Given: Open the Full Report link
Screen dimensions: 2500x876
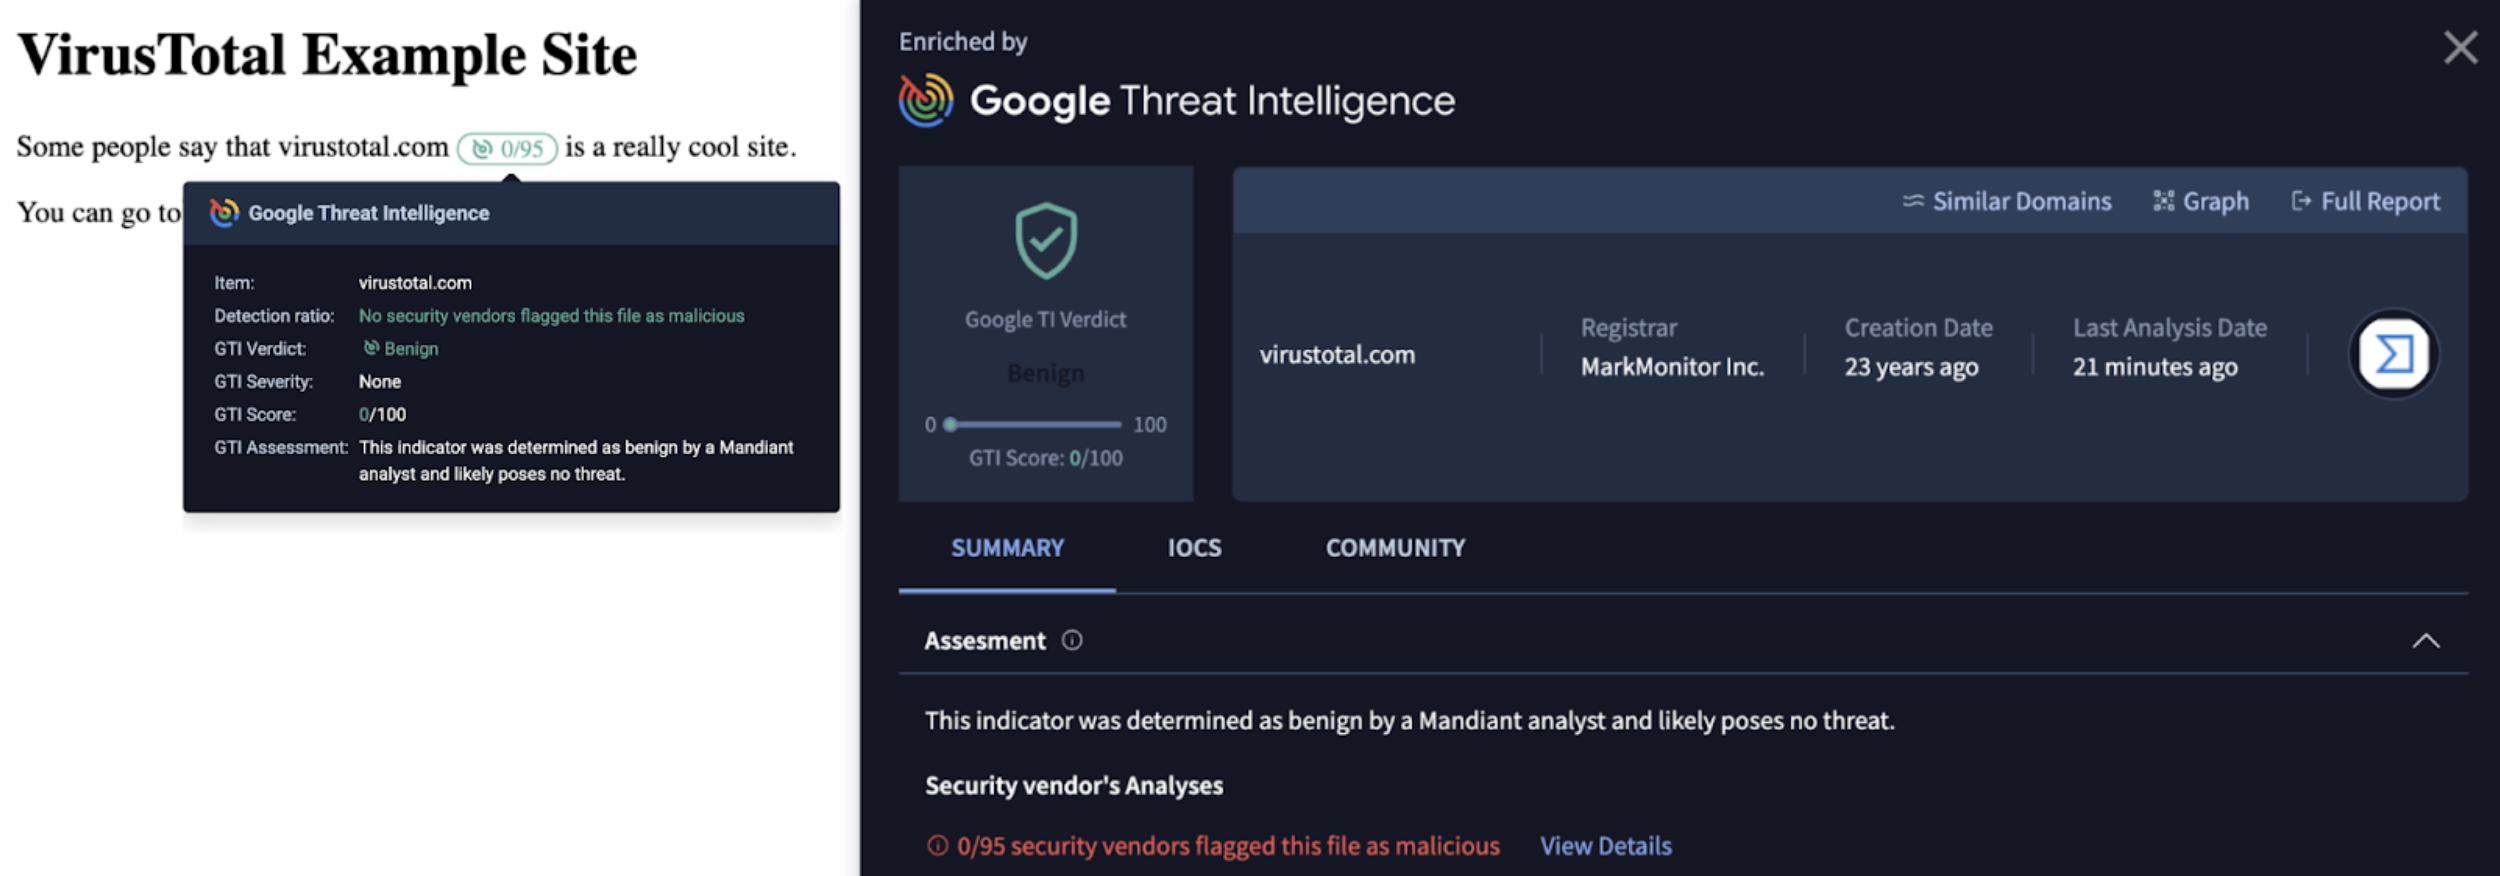Looking at the screenshot, I should [2365, 202].
